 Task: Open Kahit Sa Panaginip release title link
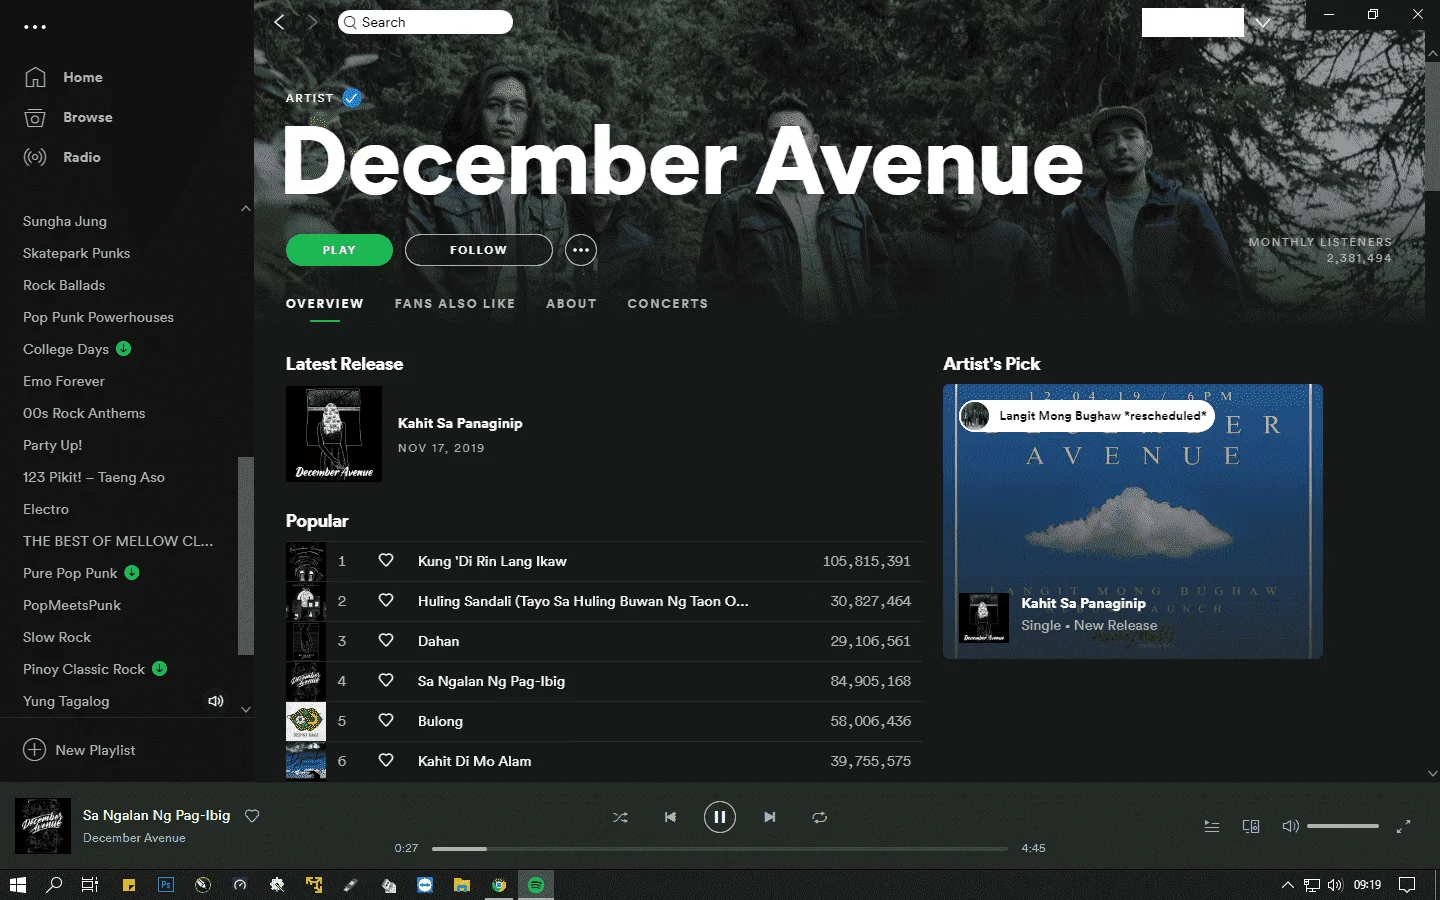(460, 423)
